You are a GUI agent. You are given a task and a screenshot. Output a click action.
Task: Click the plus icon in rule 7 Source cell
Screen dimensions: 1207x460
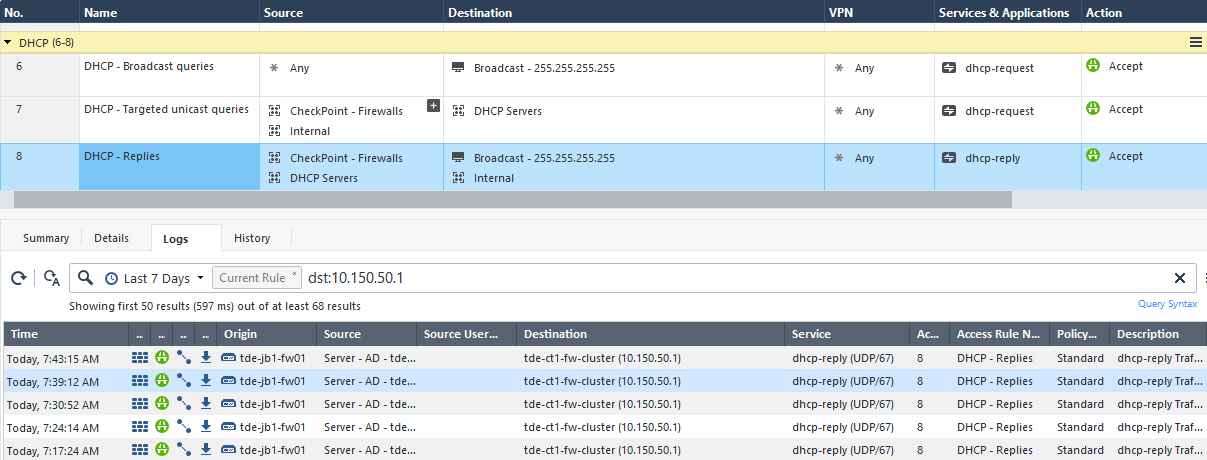tap(433, 105)
